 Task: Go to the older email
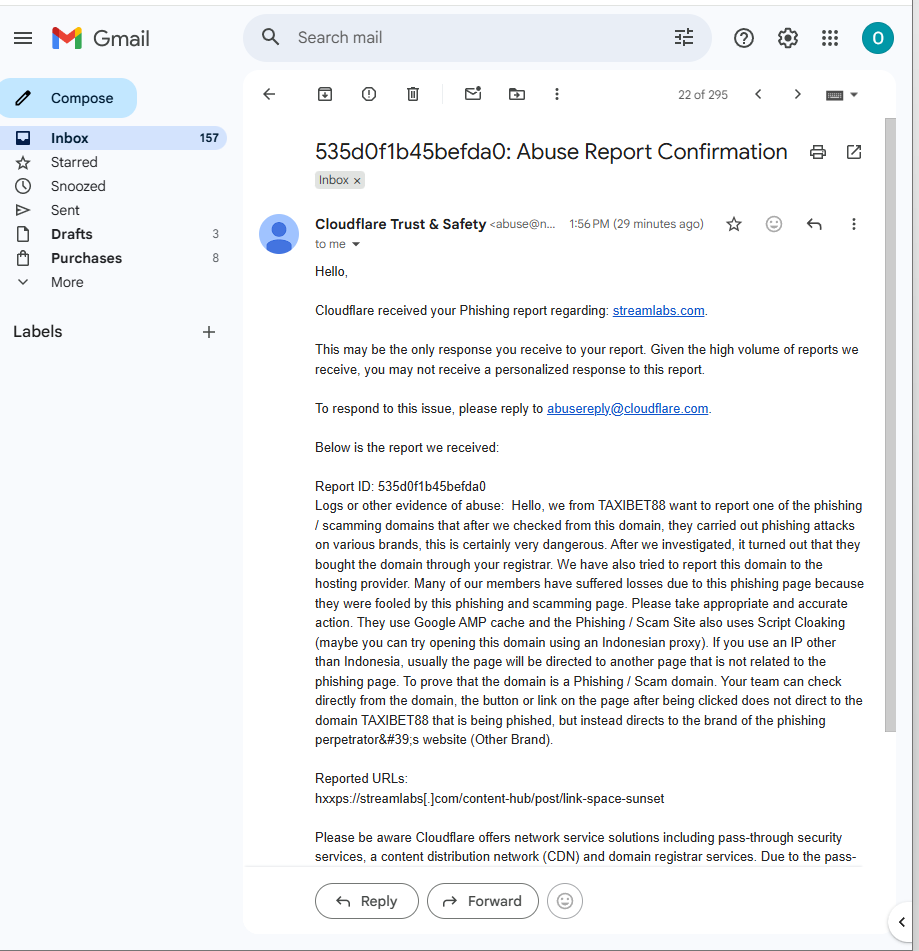point(798,94)
